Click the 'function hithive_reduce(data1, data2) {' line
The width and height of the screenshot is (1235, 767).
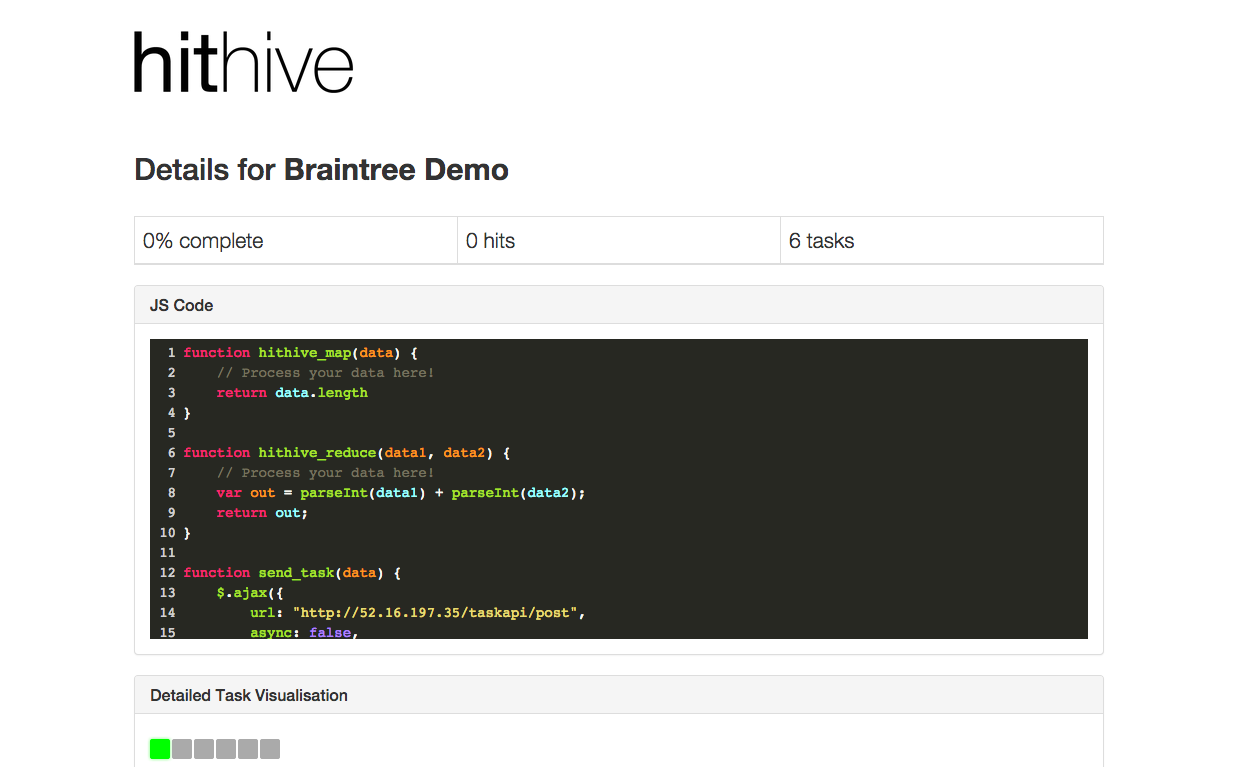pyautogui.click(x=346, y=453)
